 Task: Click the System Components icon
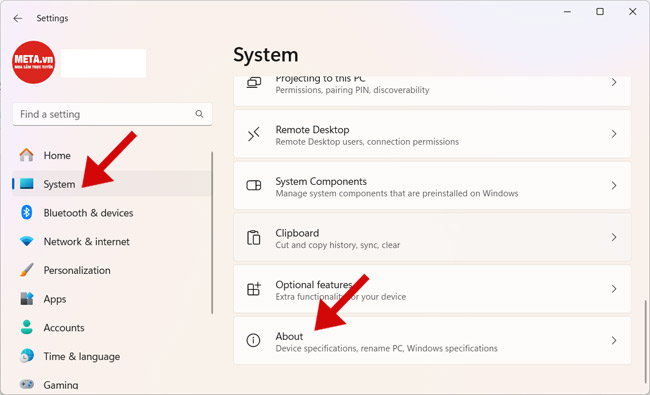tap(254, 185)
